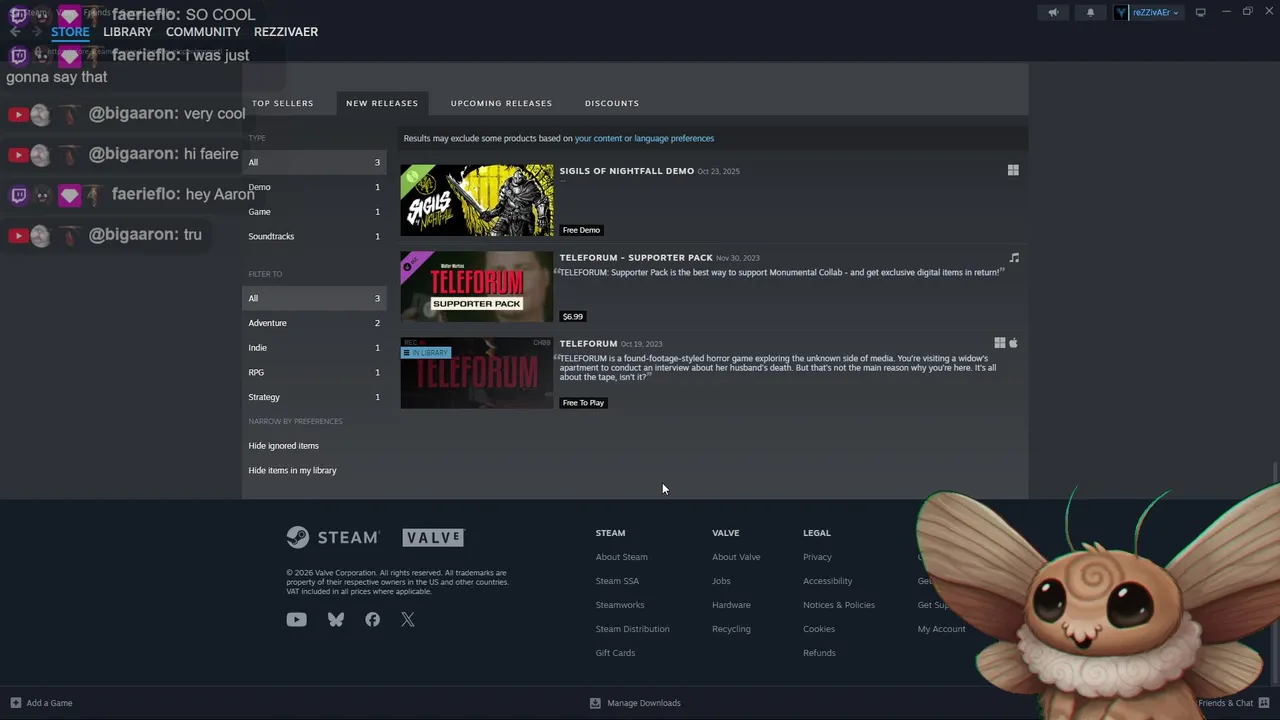Image resolution: width=1280 pixels, height=720 pixels.
Task: Open Teleforum Supporter Pack thumbnail
Action: [x=477, y=286]
